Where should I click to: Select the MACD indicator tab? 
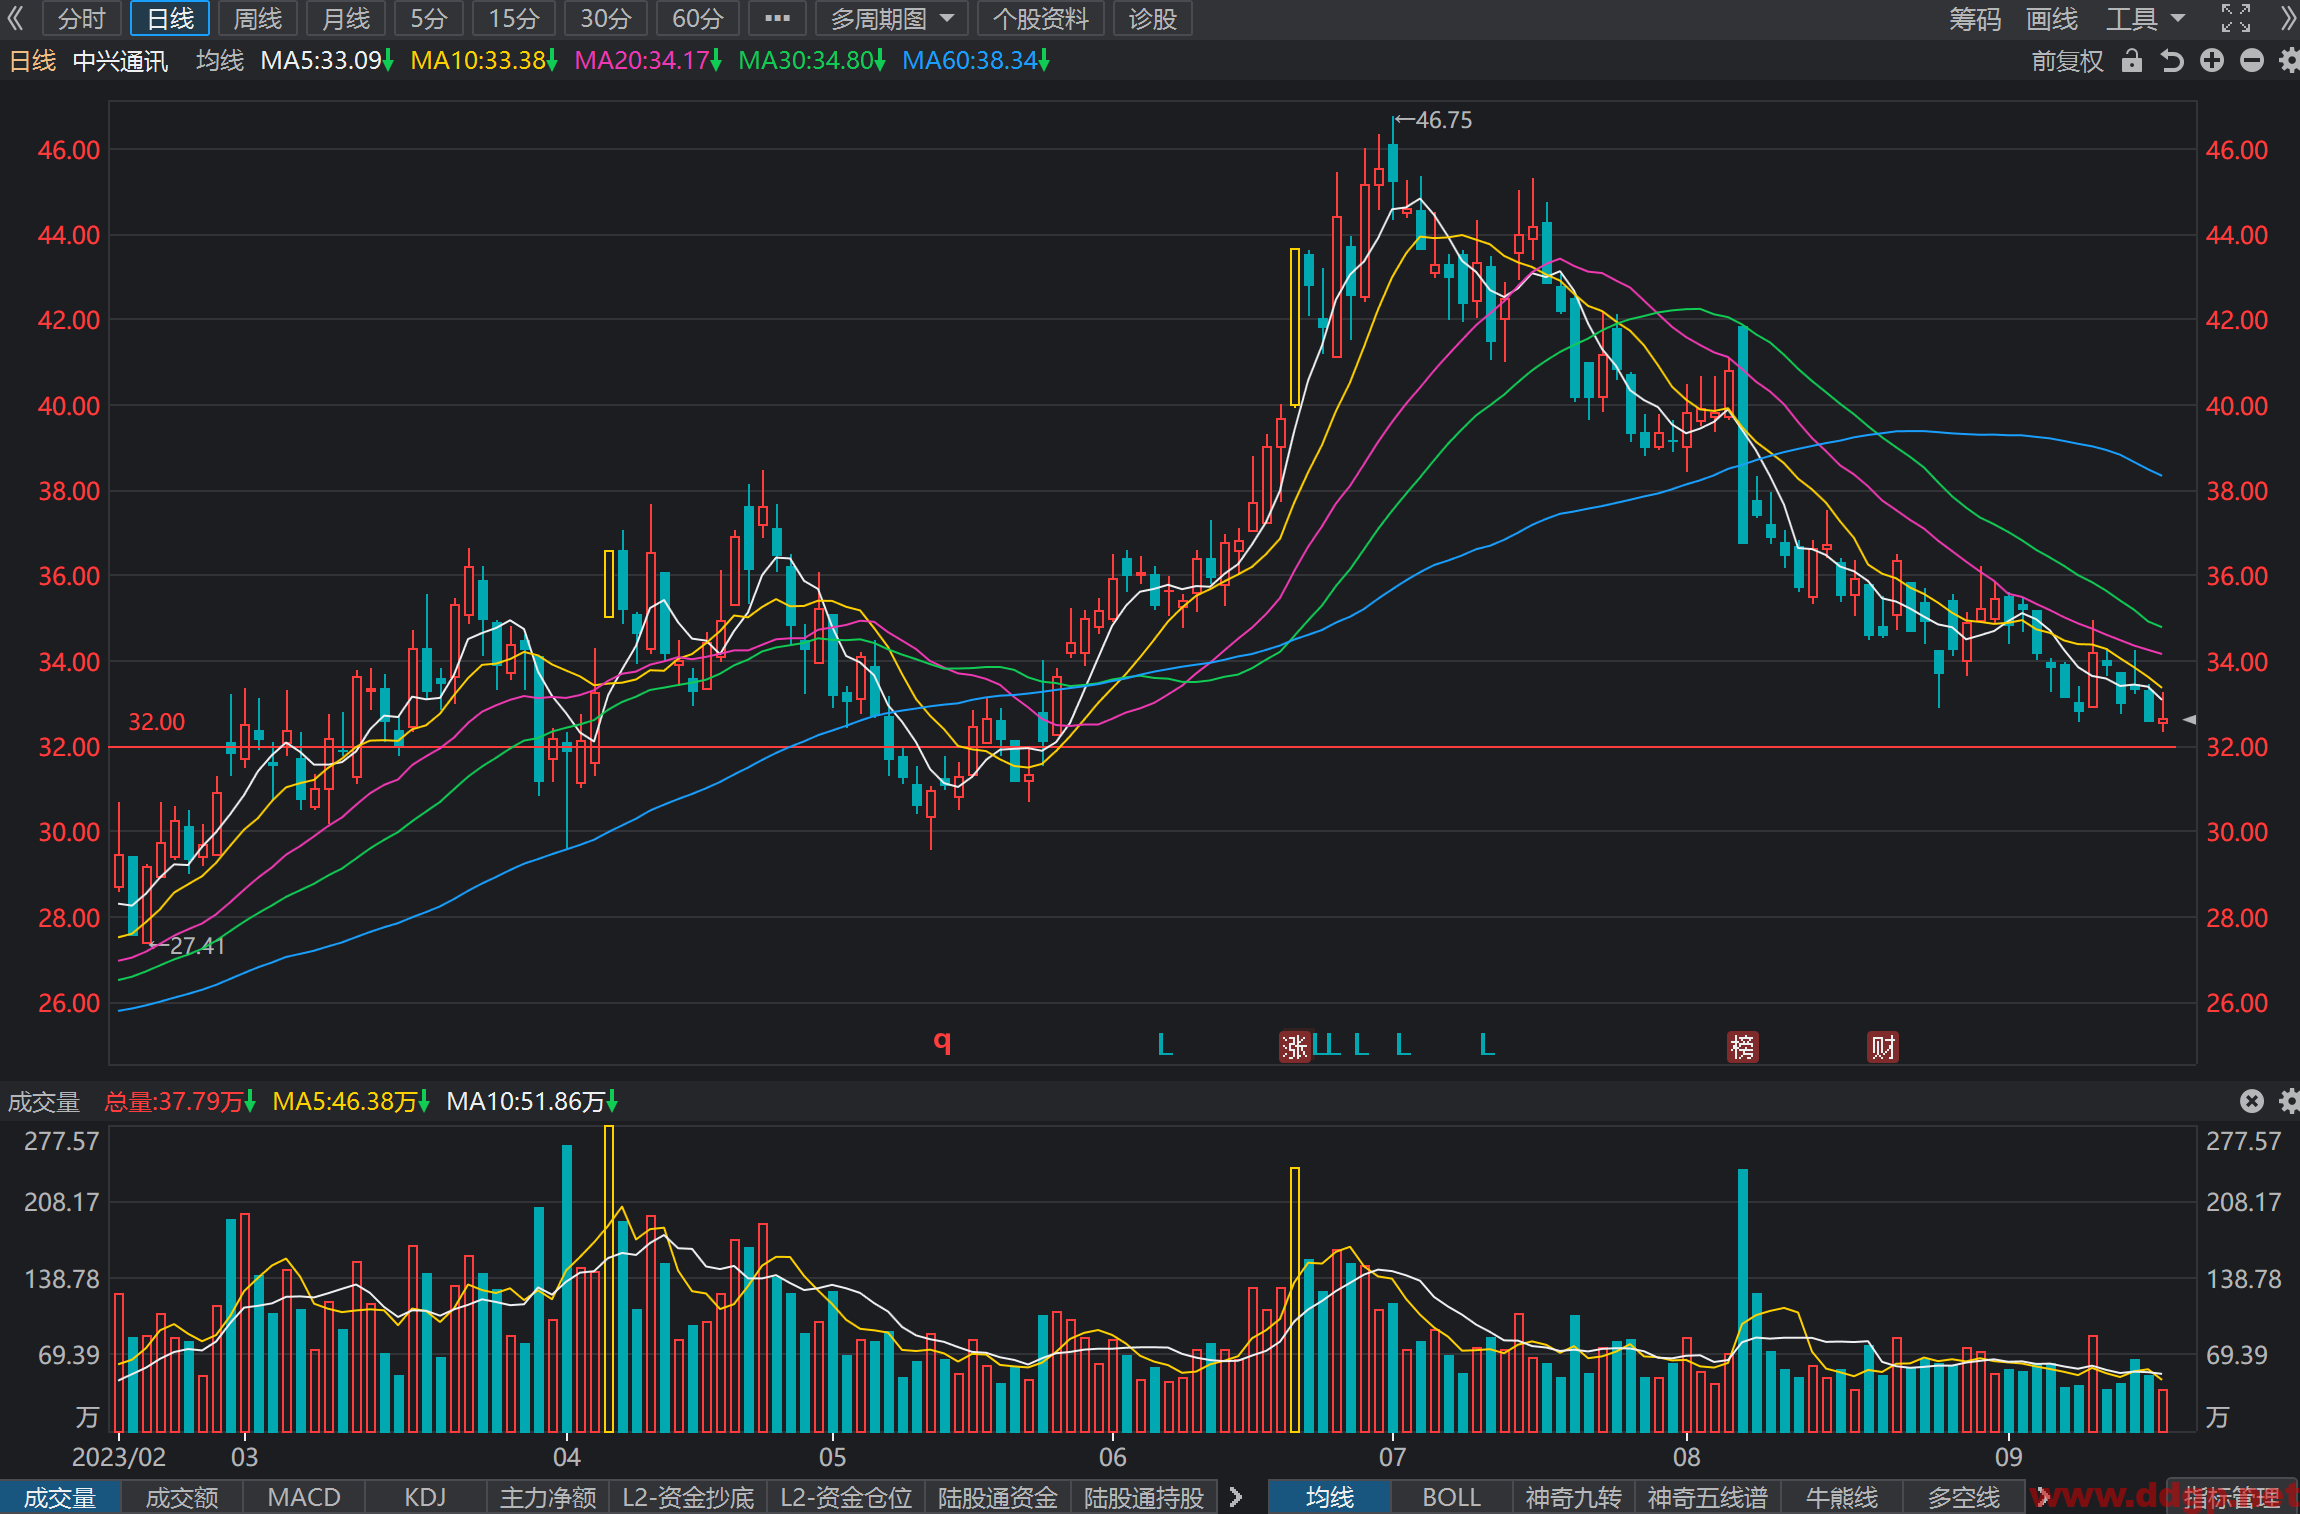pos(304,1497)
